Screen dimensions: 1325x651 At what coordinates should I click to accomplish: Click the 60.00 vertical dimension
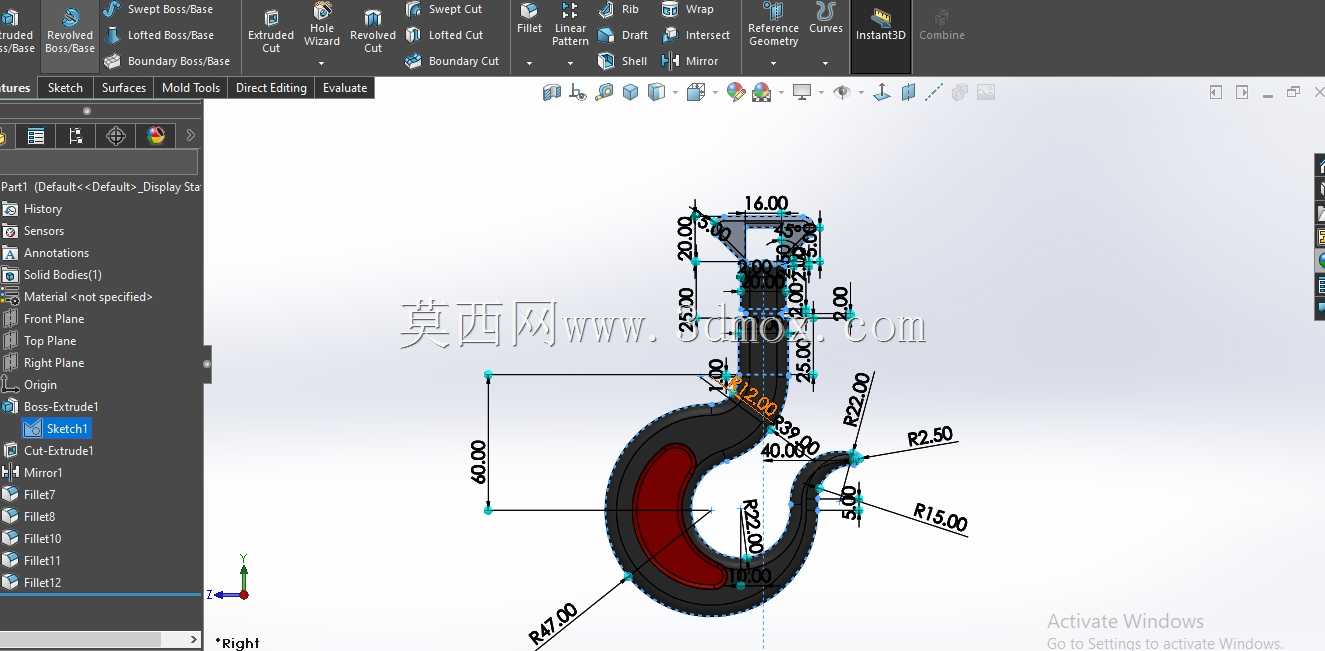(478, 462)
